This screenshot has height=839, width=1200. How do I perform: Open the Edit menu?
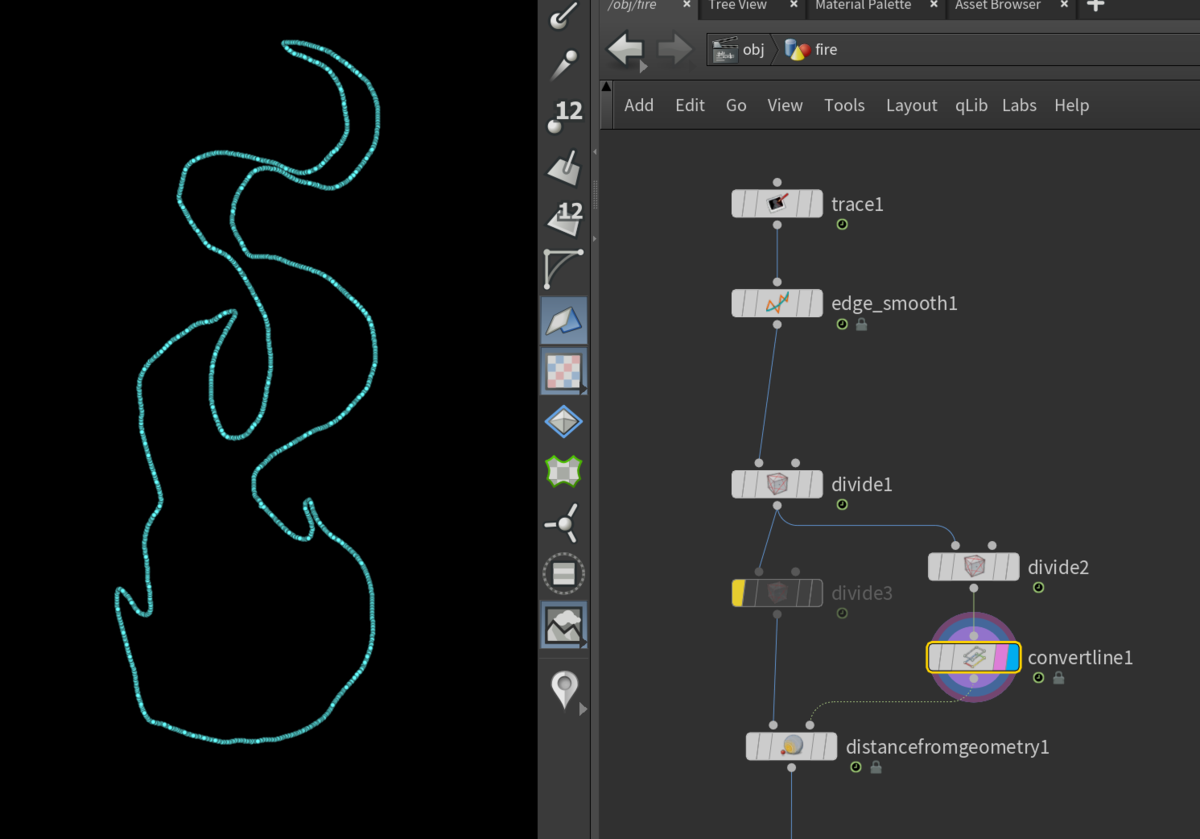click(690, 105)
